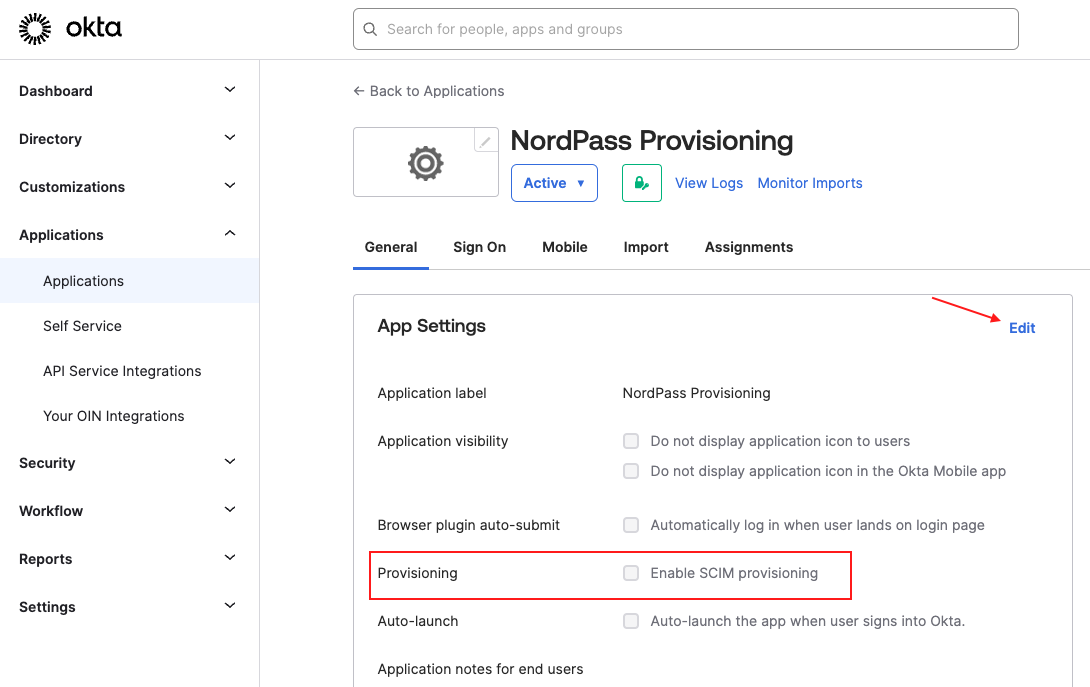Click the back arrow next to Applications
This screenshot has width=1090, height=687.
(x=359, y=91)
